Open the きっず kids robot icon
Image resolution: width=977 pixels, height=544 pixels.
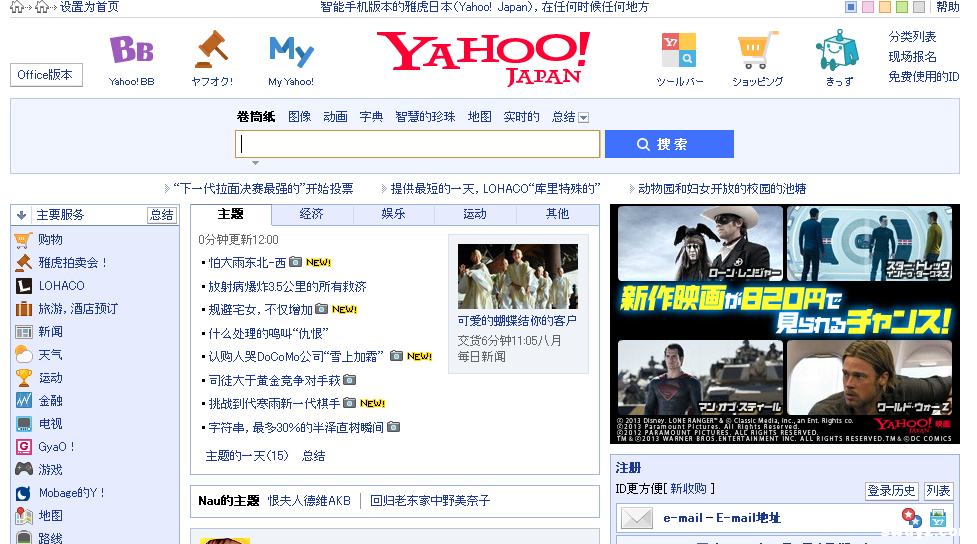point(838,50)
